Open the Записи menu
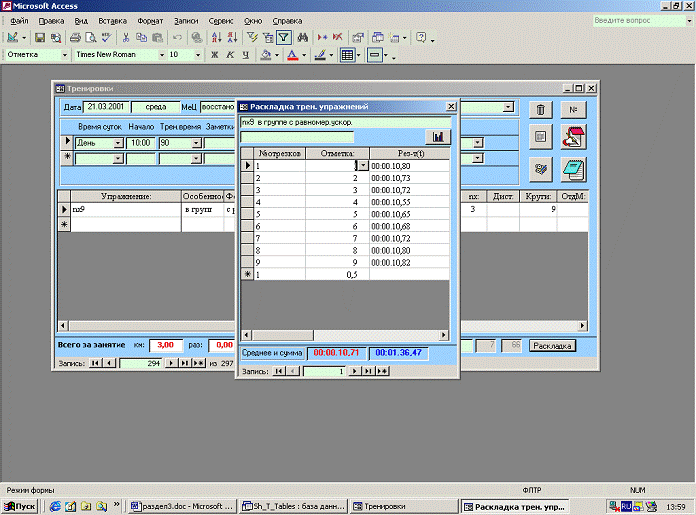696x515 pixels. [x=185, y=20]
